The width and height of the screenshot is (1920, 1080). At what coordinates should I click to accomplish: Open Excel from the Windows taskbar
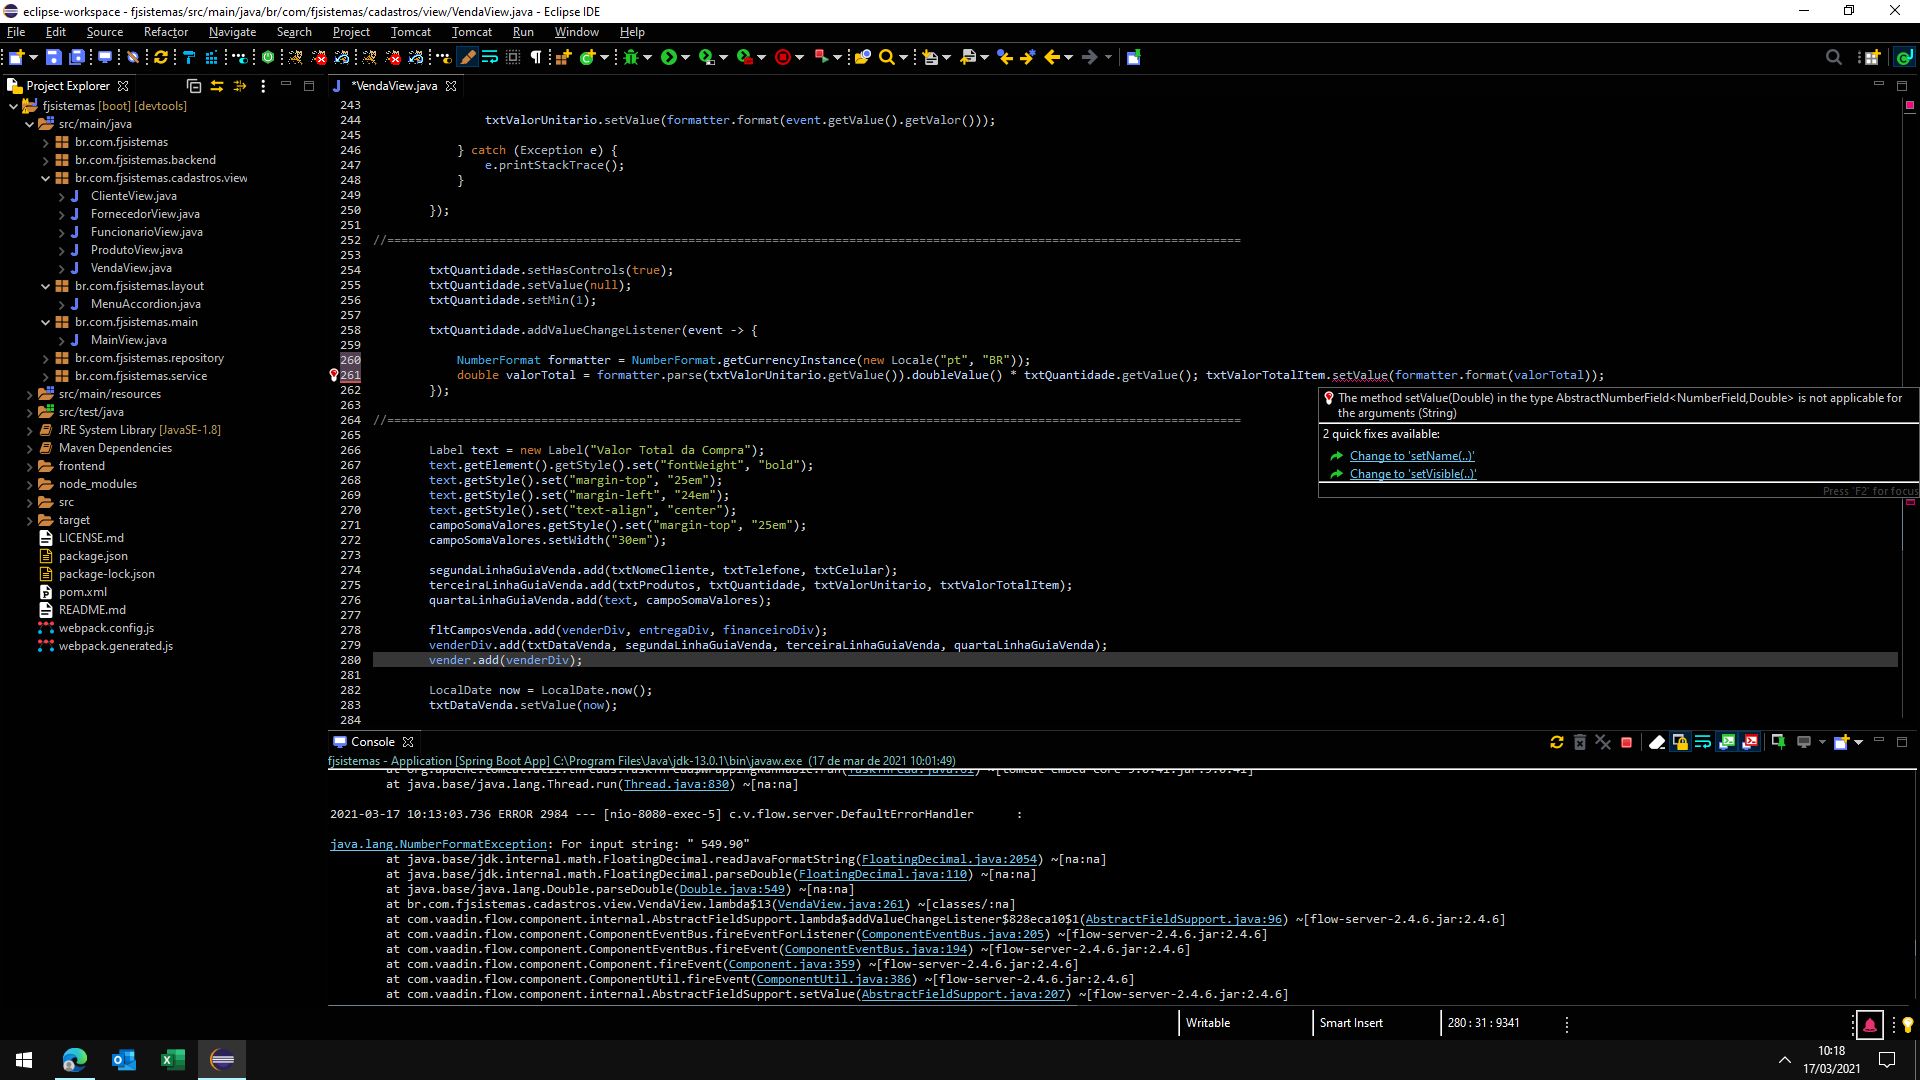tap(172, 1059)
